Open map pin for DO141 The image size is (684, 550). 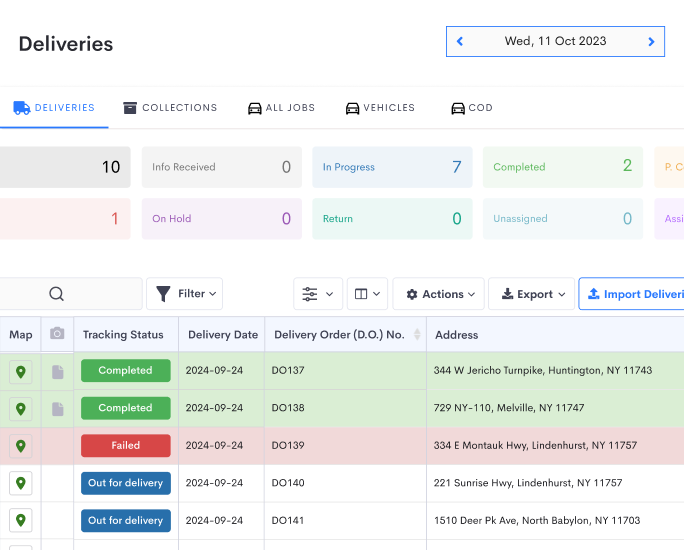point(21,520)
